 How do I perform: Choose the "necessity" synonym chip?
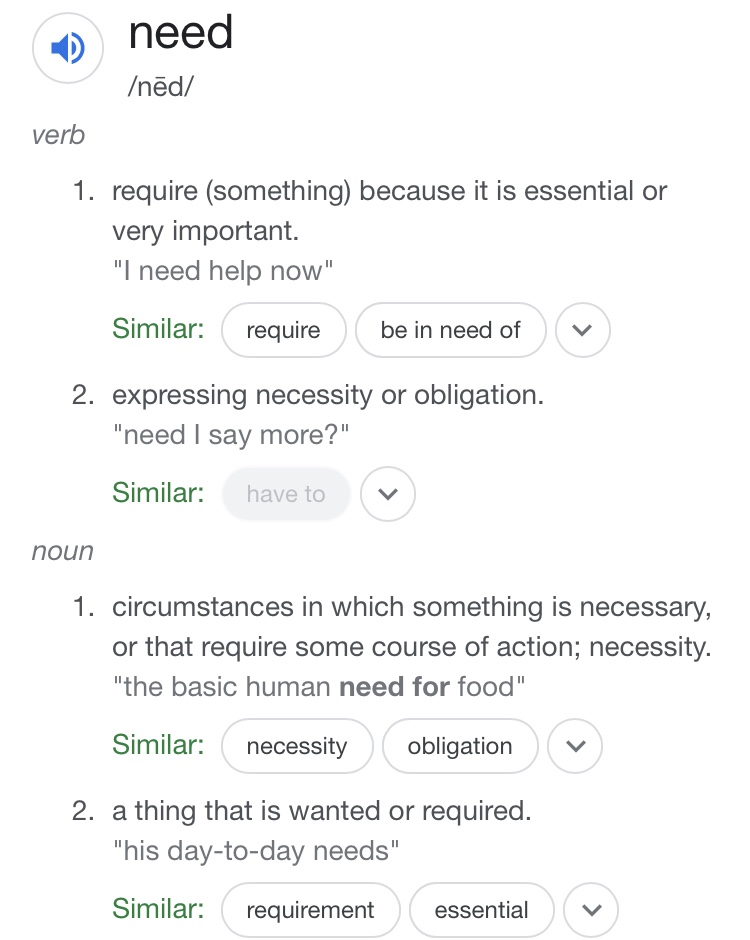point(297,747)
